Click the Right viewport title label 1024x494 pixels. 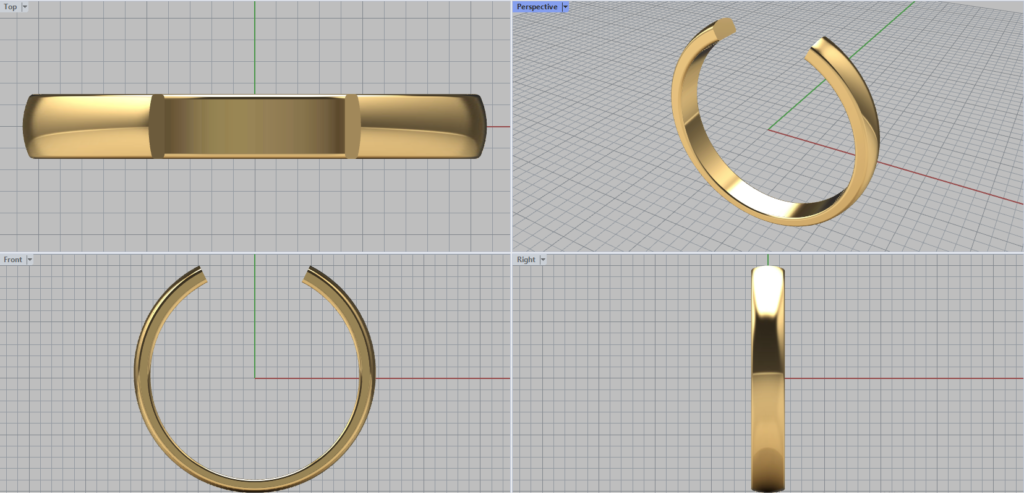click(x=526, y=259)
